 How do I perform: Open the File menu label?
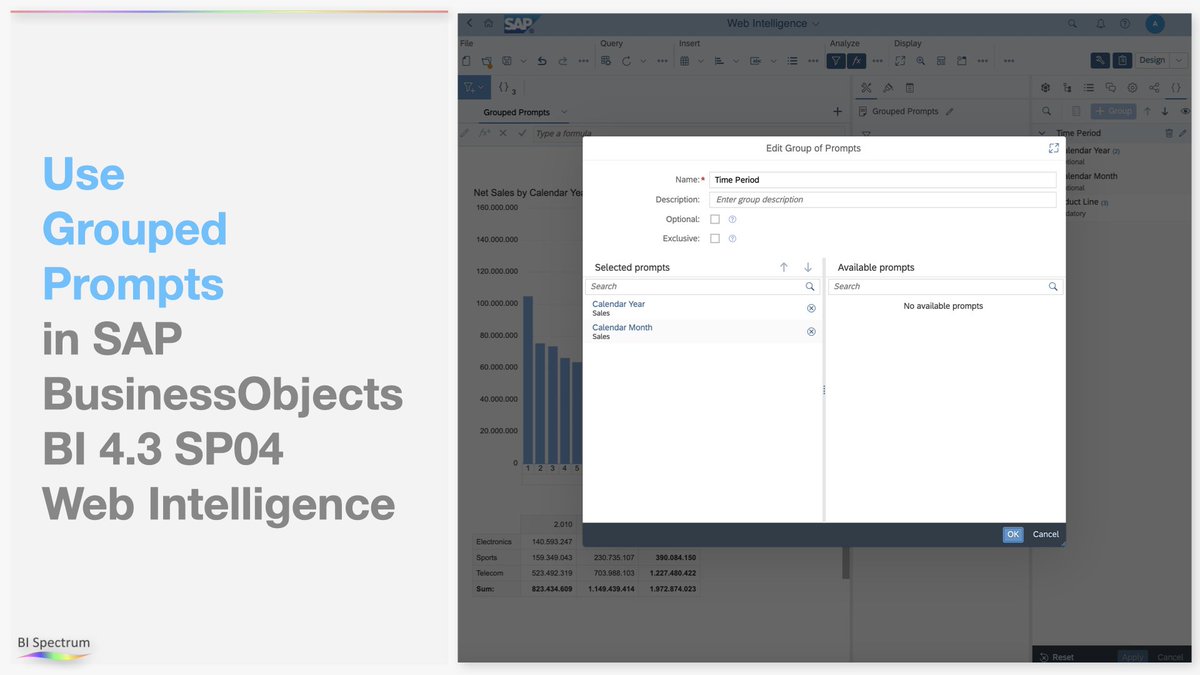click(x=466, y=43)
